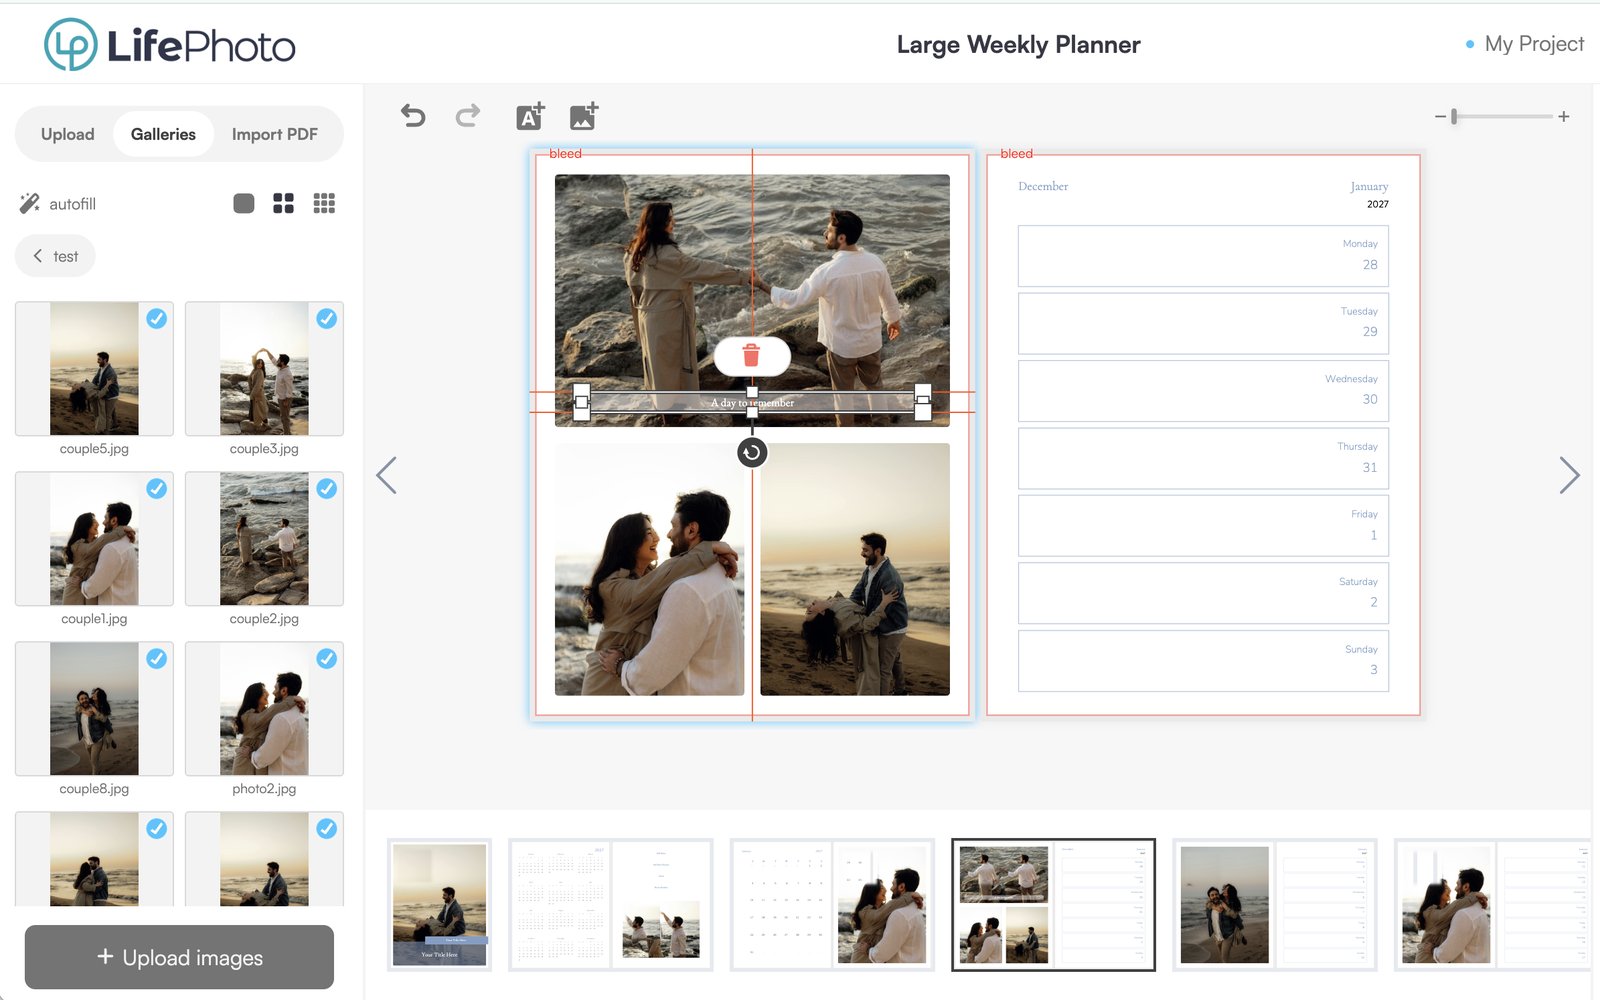The width and height of the screenshot is (1600, 1000).
Task: Click the Sunday 3 planner box
Action: click(x=1203, y=661)
